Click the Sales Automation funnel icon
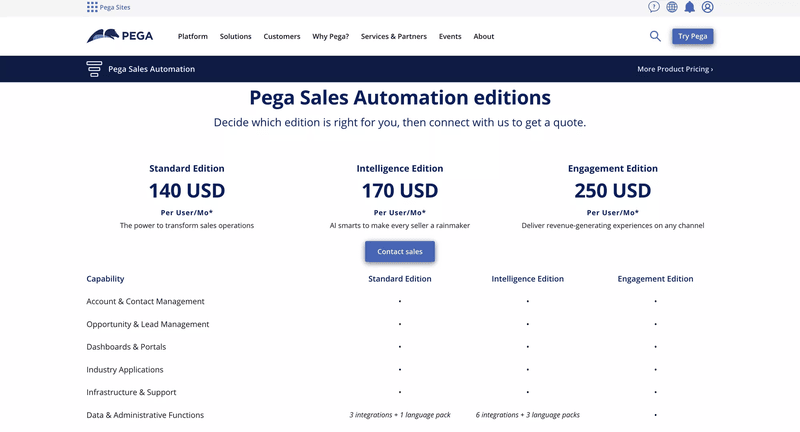 (94, 69)
